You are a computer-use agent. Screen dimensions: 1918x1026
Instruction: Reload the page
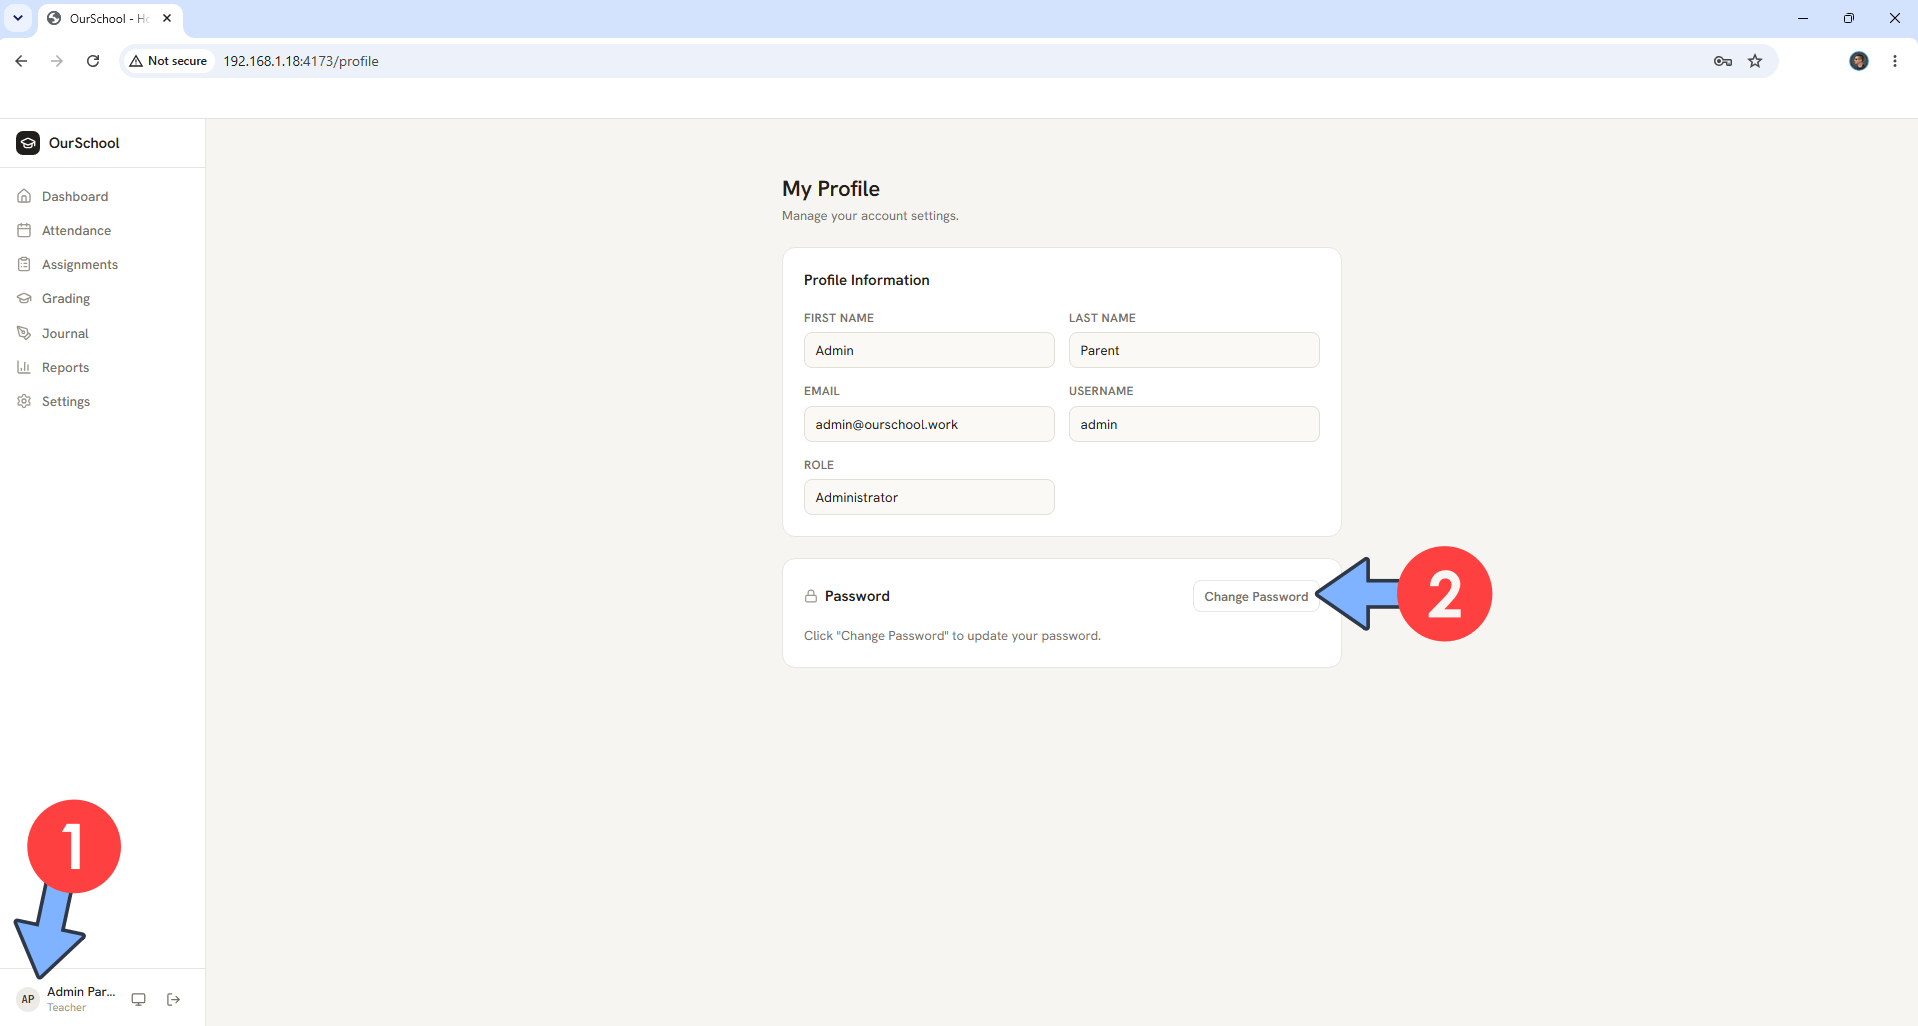tap(93, 61)
